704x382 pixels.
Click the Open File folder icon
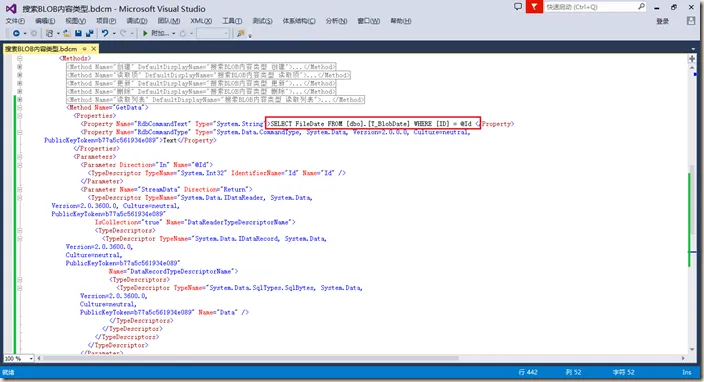[x=67, y=33]
